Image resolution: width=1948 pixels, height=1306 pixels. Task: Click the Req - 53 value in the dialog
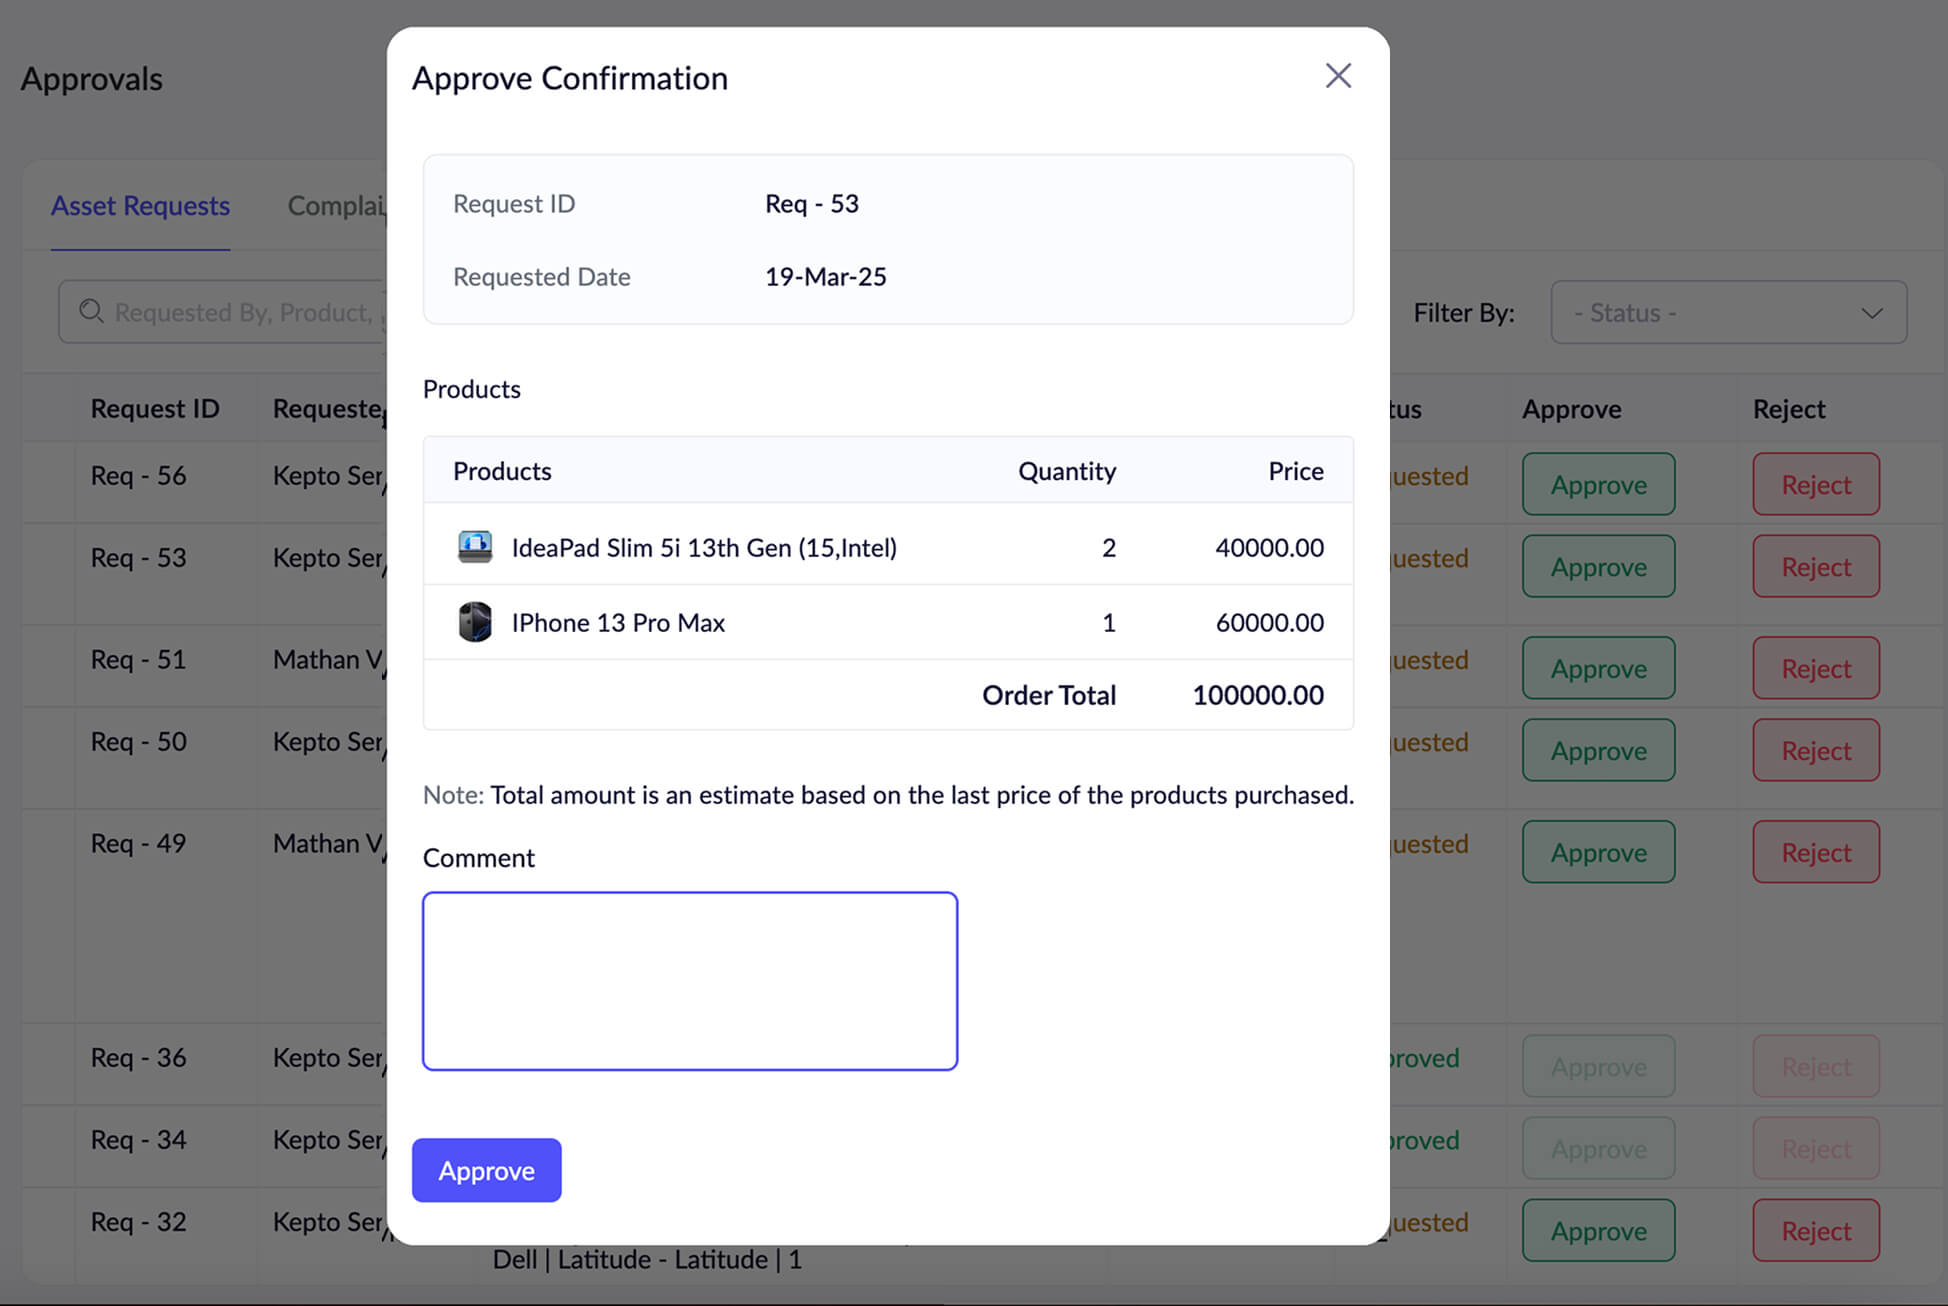pos(812,203)
